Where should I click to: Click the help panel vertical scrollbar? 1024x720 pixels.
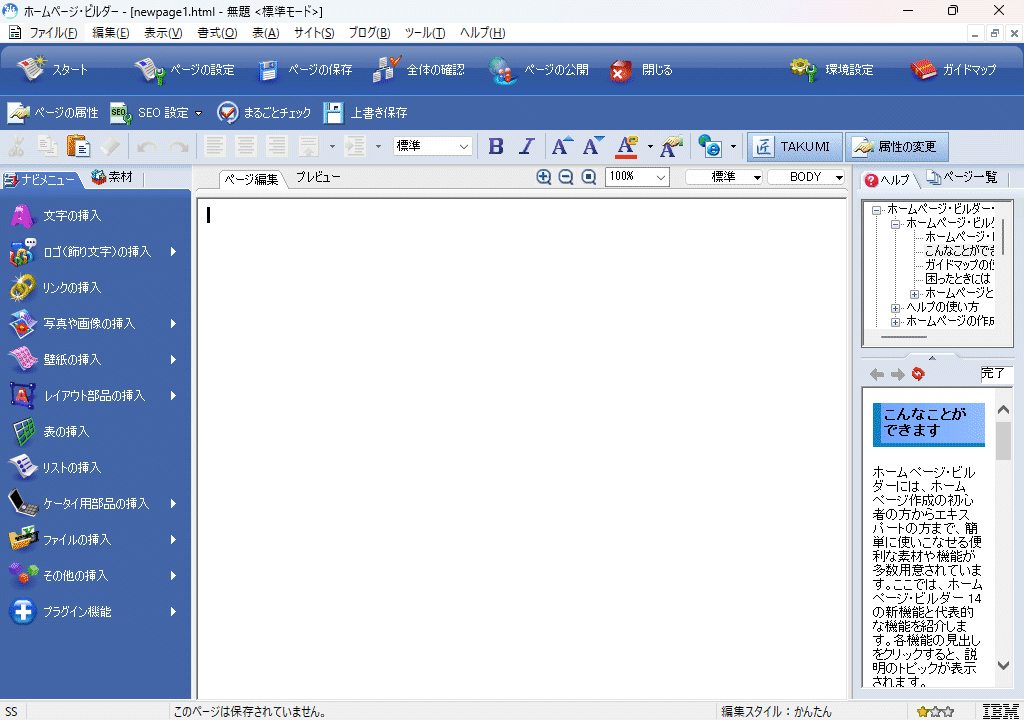1003,540
